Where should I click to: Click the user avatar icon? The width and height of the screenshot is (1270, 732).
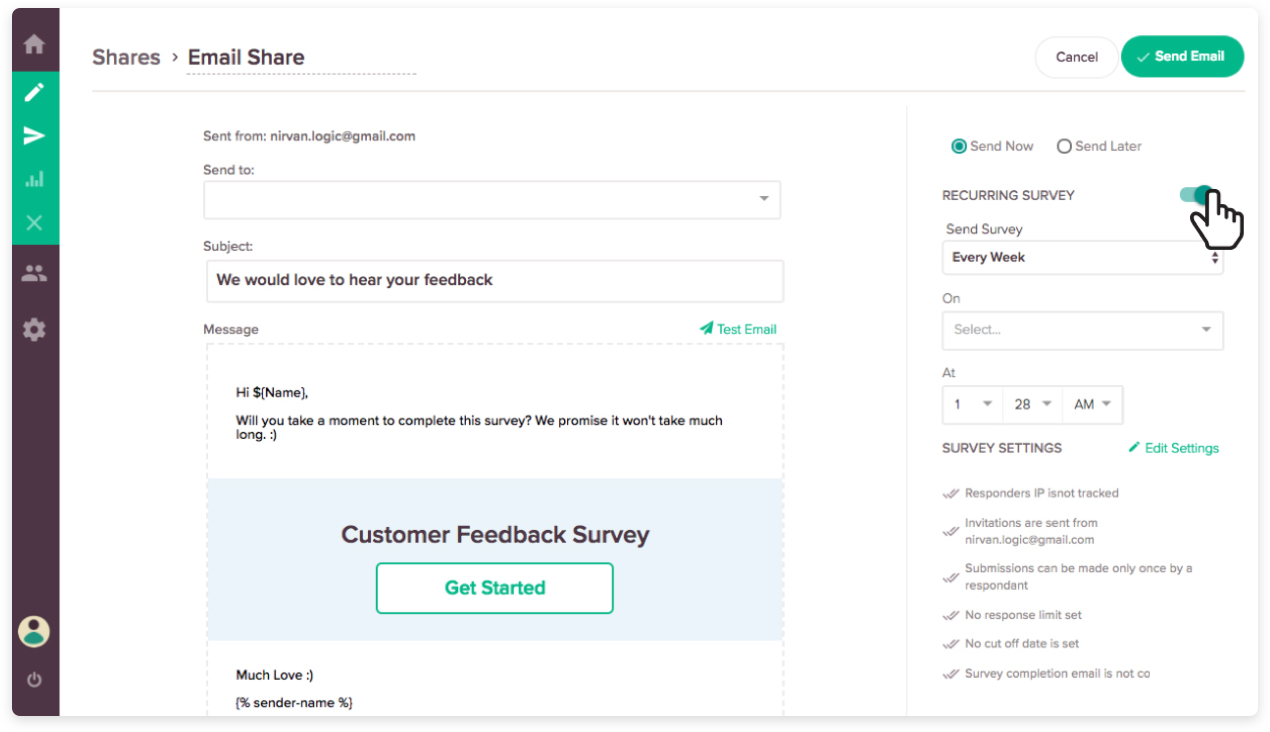(34, 632)
